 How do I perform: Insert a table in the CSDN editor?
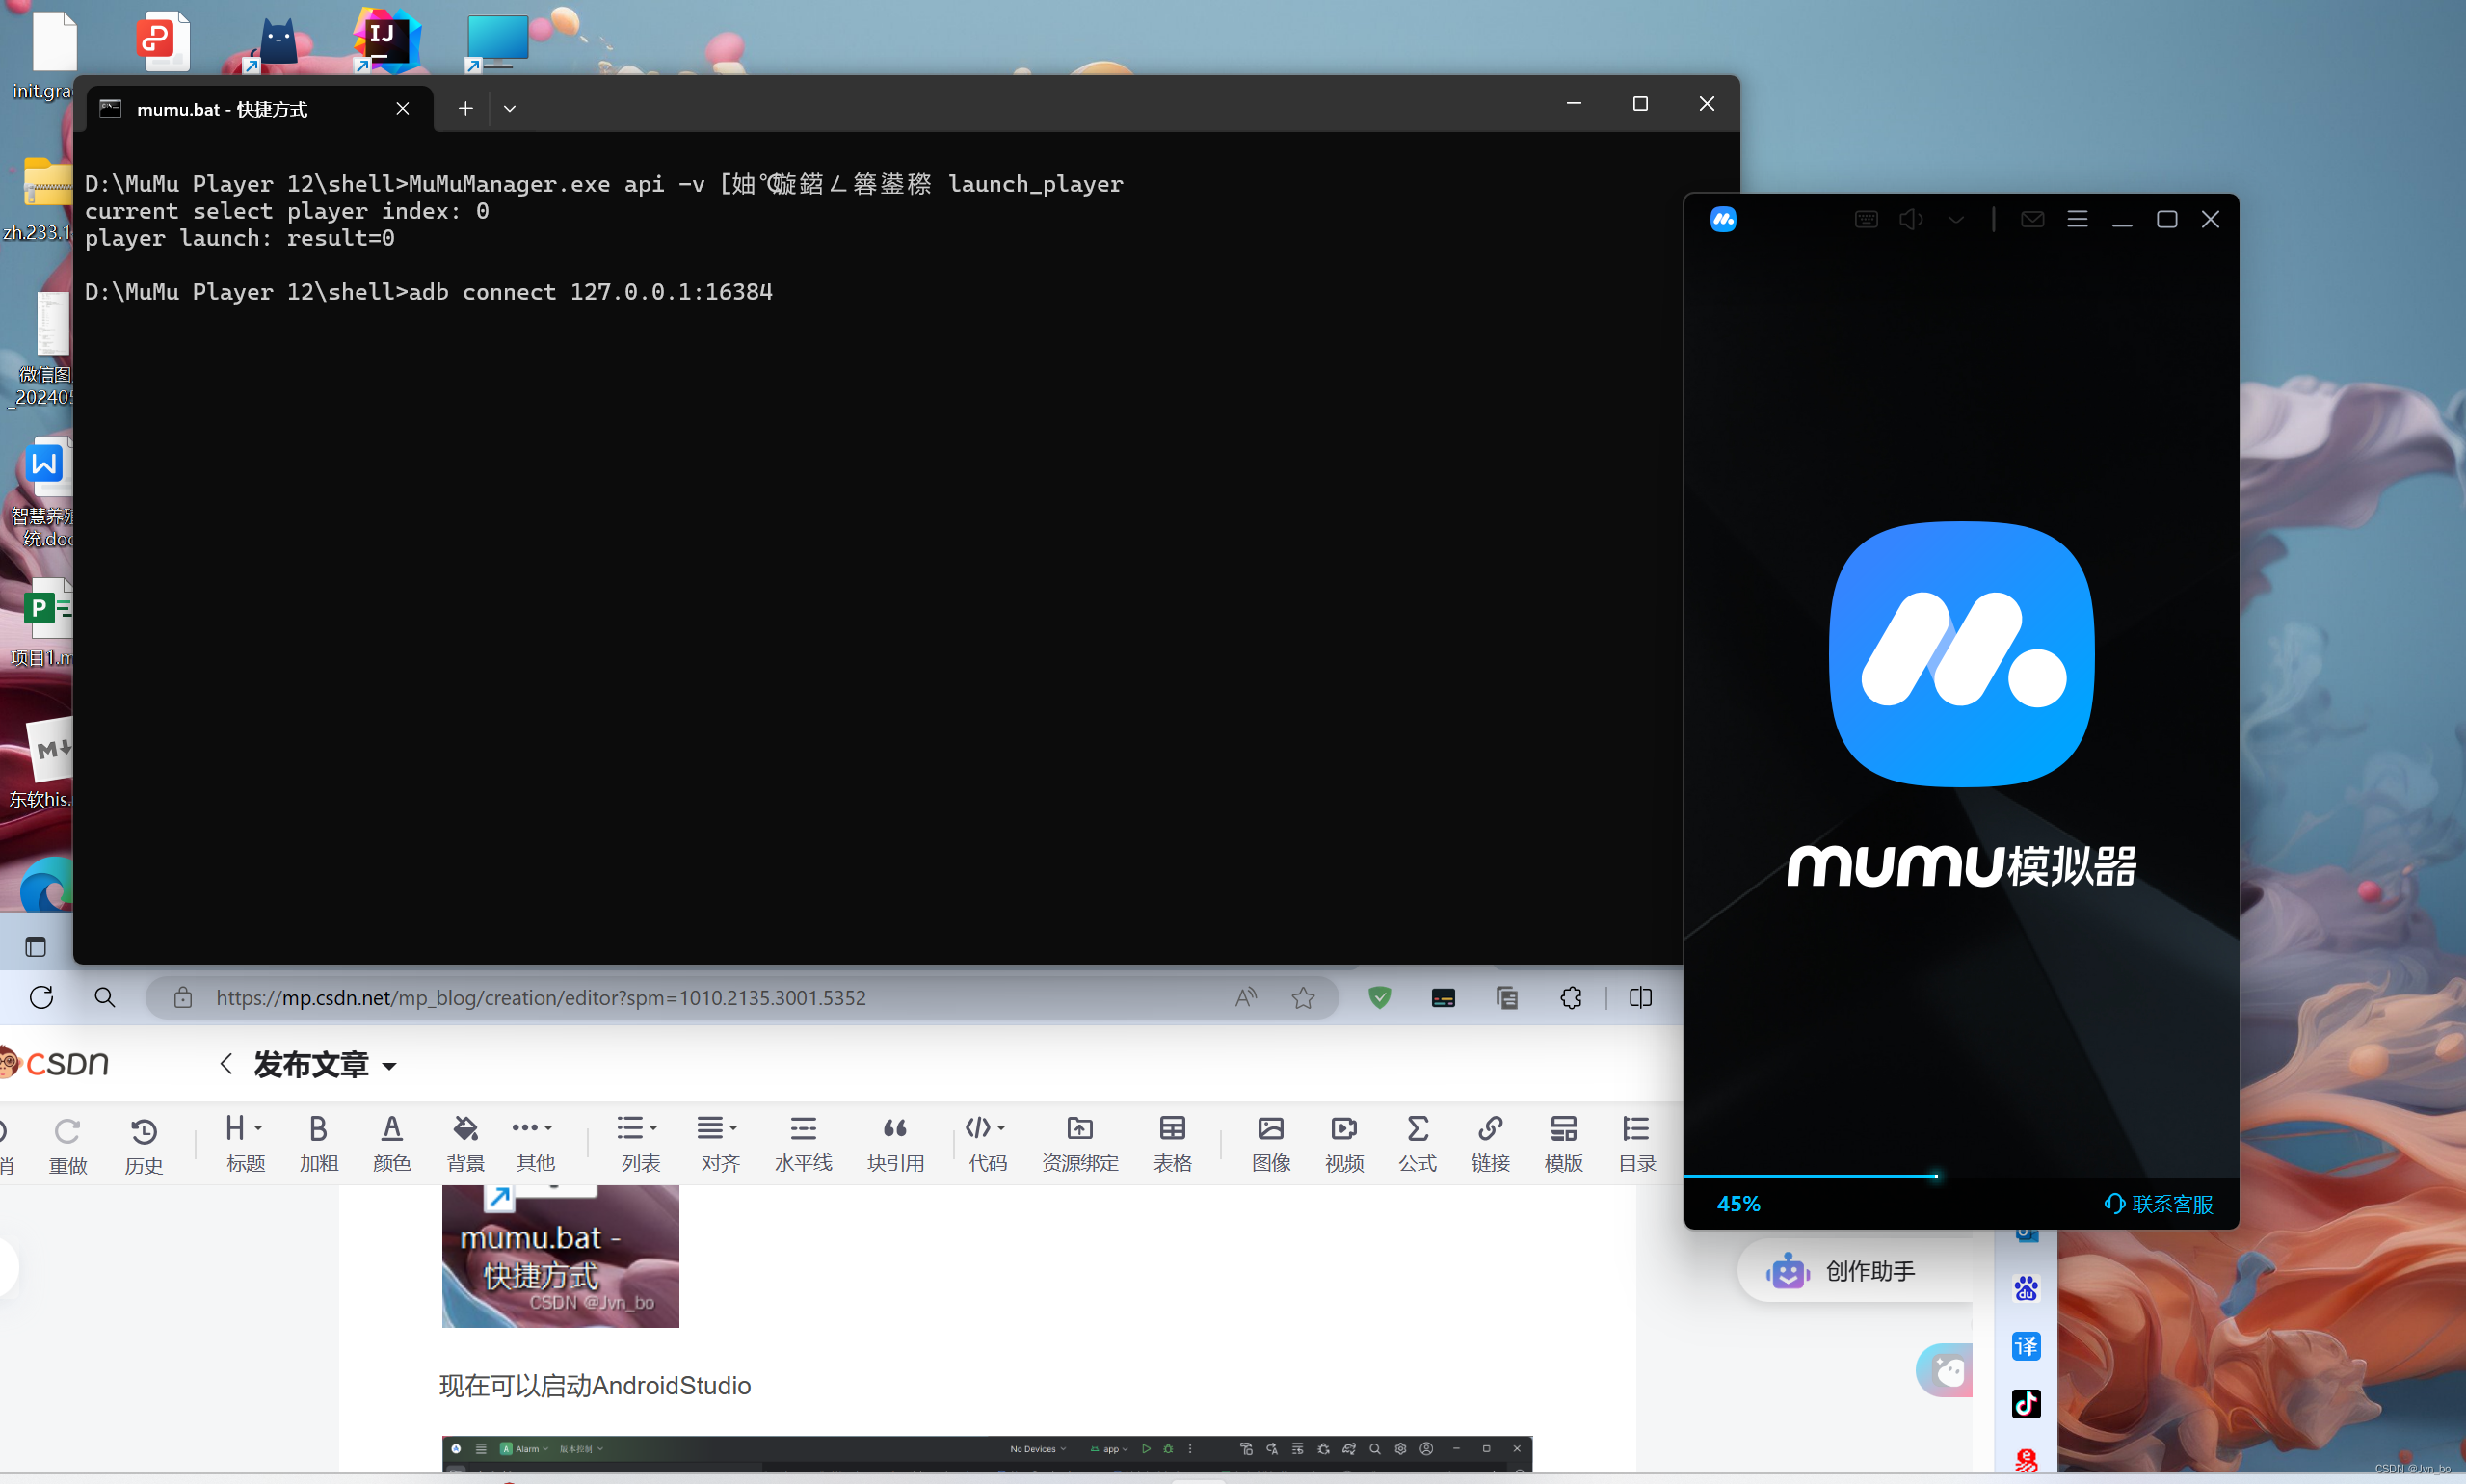pos(1171,1143)
